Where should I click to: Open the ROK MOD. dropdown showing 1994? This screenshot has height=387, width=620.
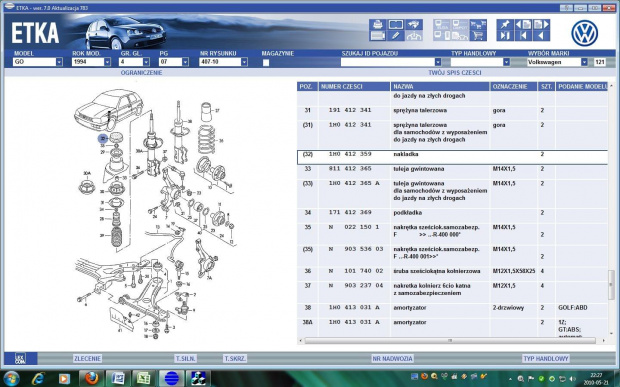[x=107, y=62]
